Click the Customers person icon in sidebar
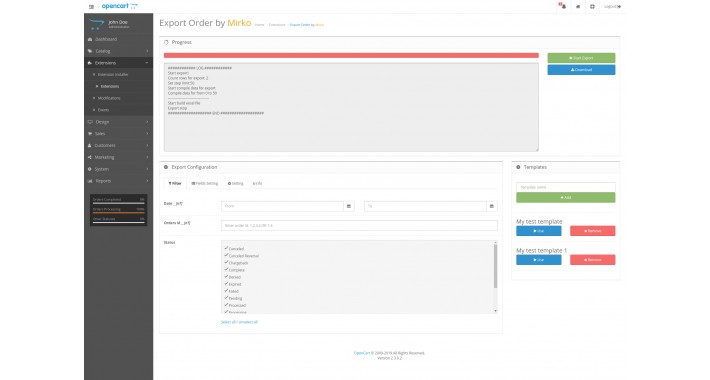This screenshot has width=710, height=380. click(90, 145)
